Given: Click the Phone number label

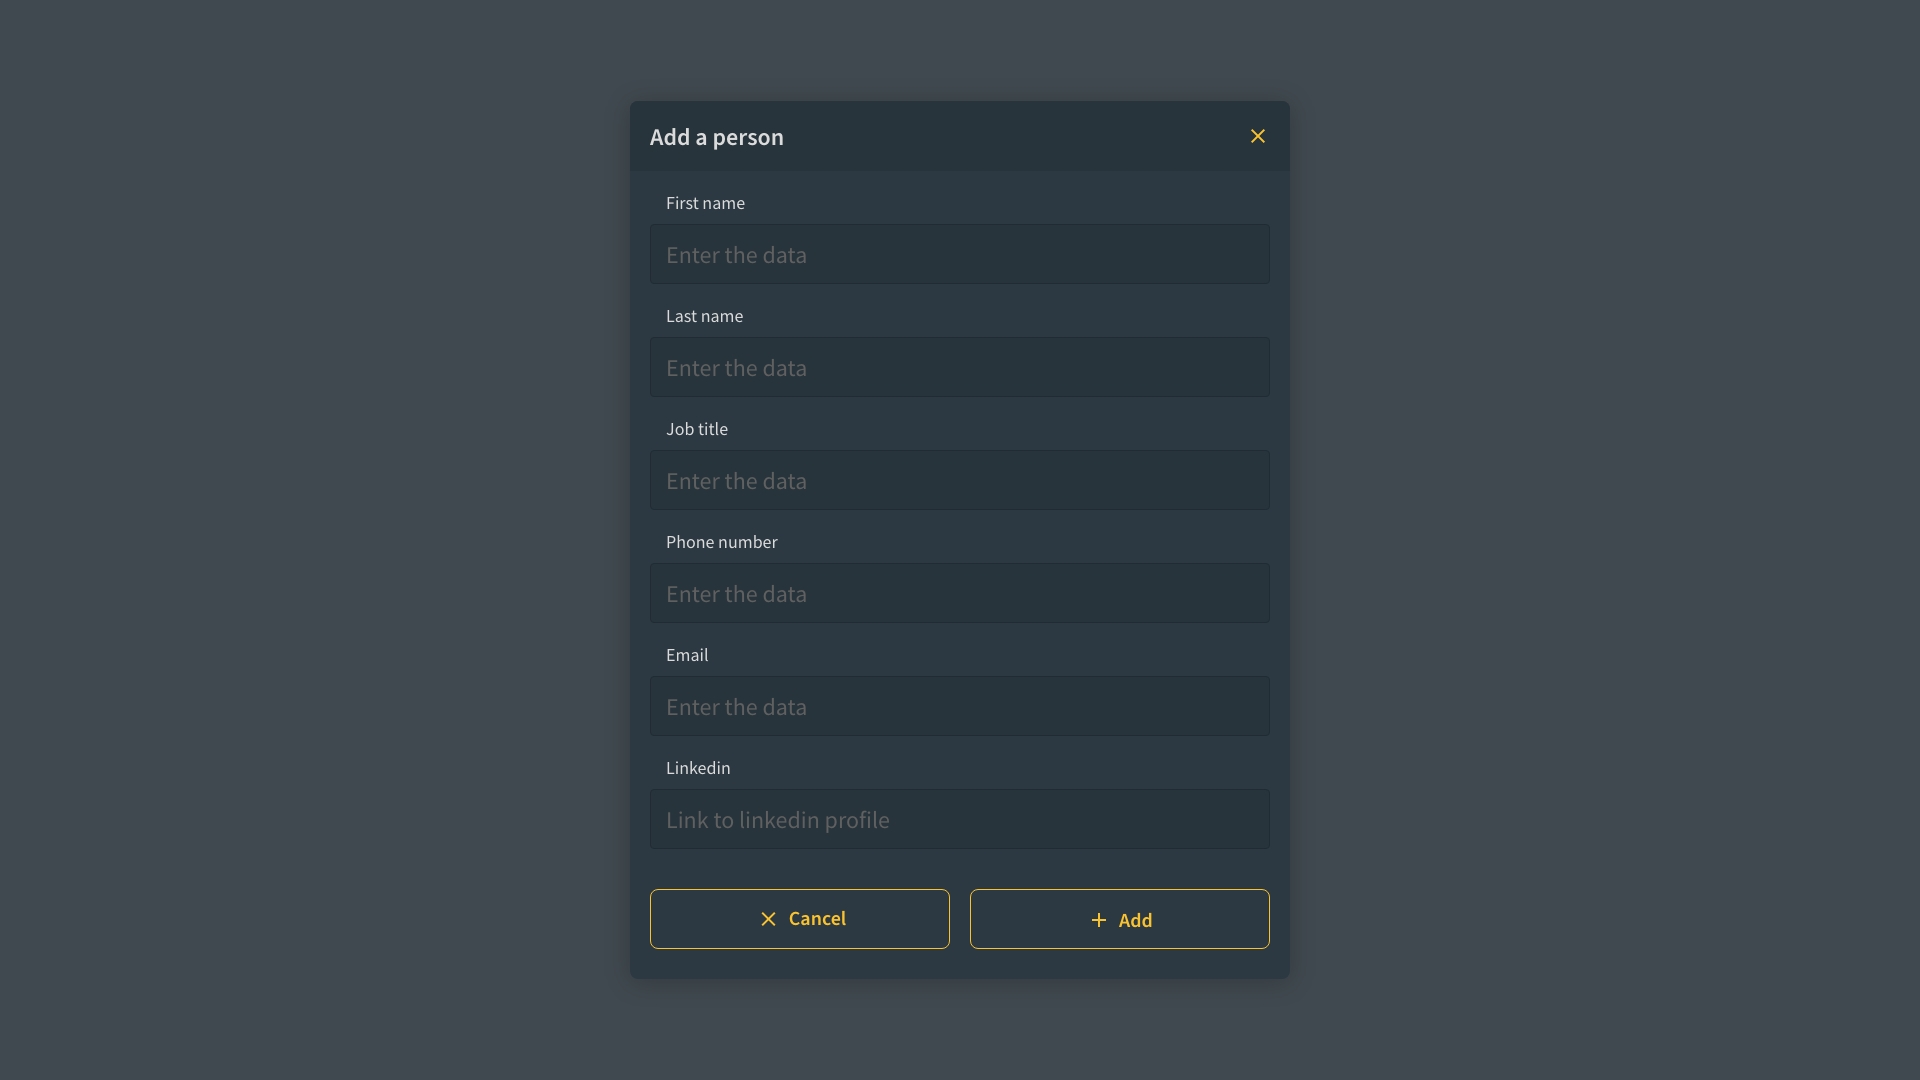Looking at the screenshot, I should point(721,542).
